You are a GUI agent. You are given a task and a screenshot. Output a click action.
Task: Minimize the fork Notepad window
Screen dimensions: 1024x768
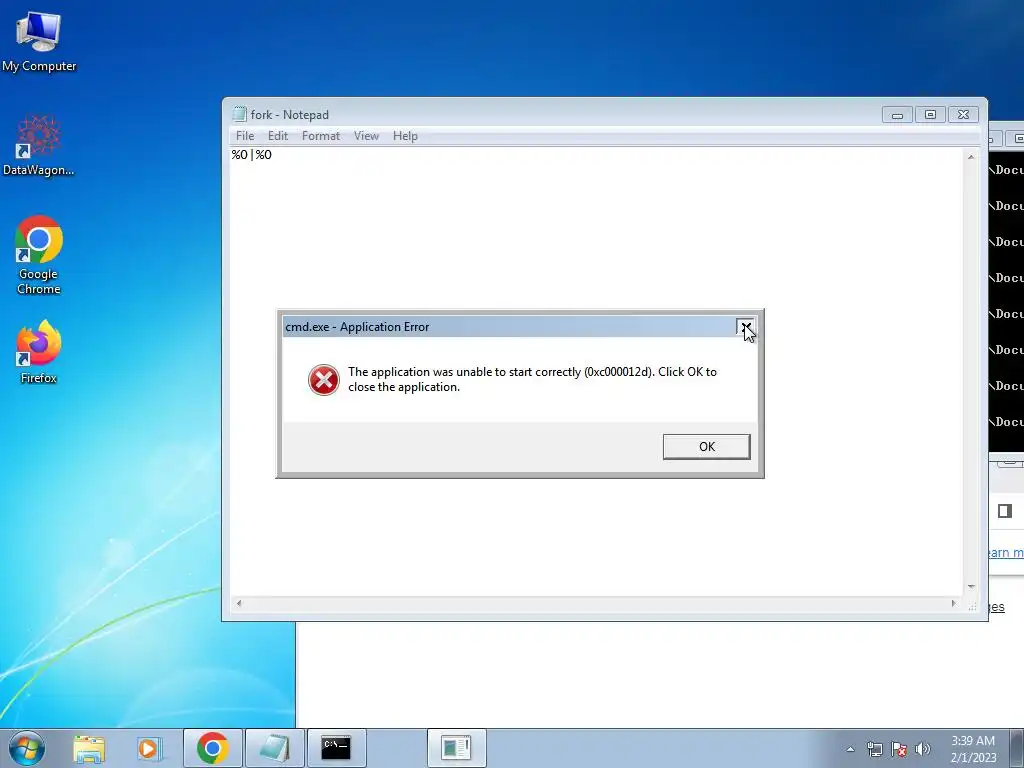(897, 115)
